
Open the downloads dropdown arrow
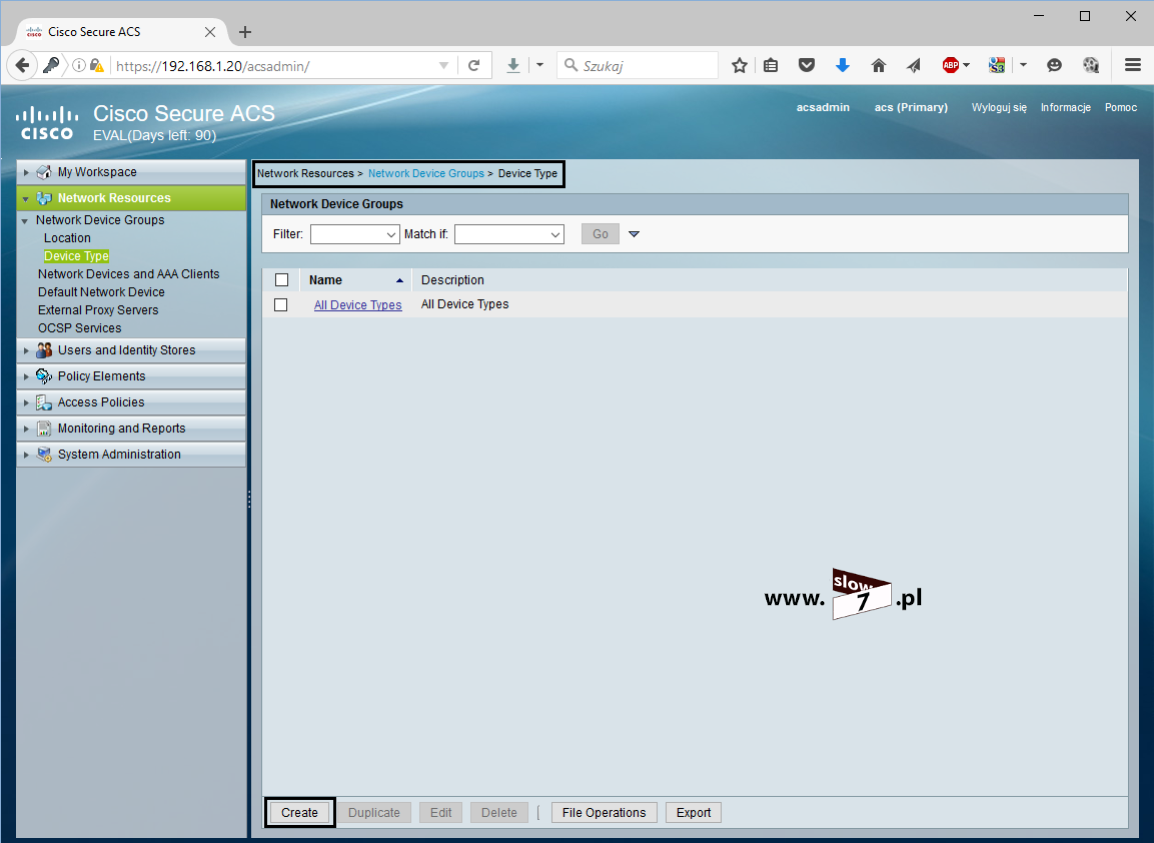[x=539, y=65]
